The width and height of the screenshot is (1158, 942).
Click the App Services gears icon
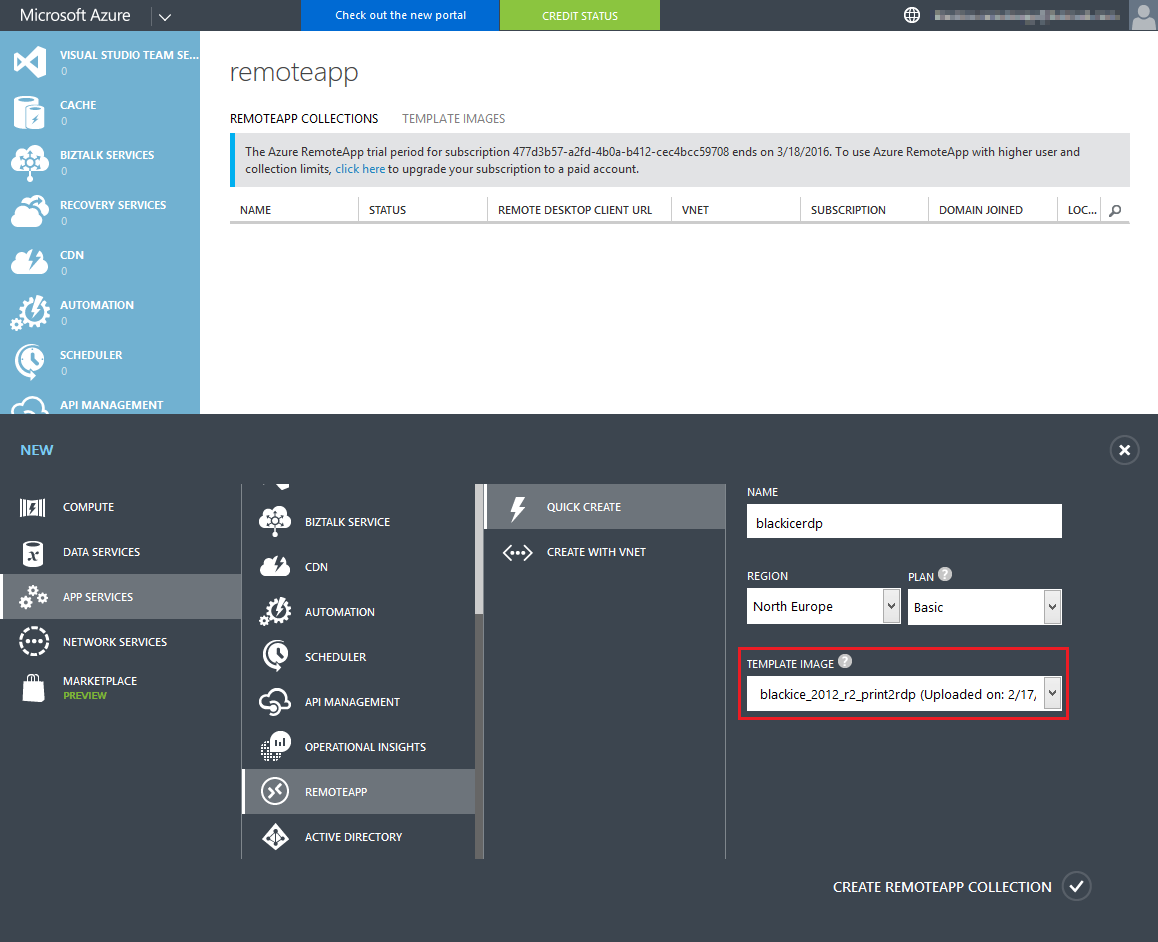(x=33, y=597)
